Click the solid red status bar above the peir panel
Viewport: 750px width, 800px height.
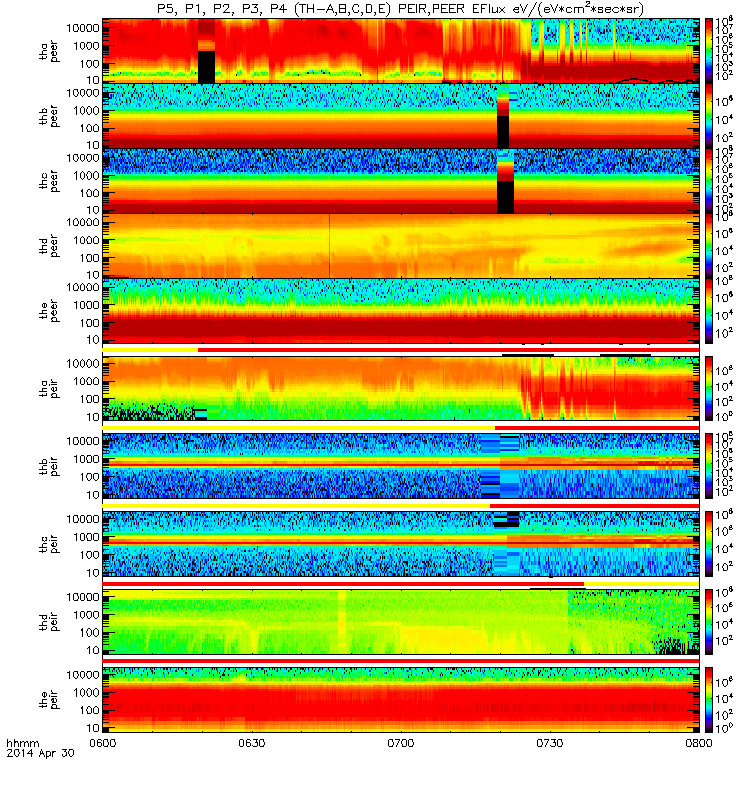pos(401,661)
